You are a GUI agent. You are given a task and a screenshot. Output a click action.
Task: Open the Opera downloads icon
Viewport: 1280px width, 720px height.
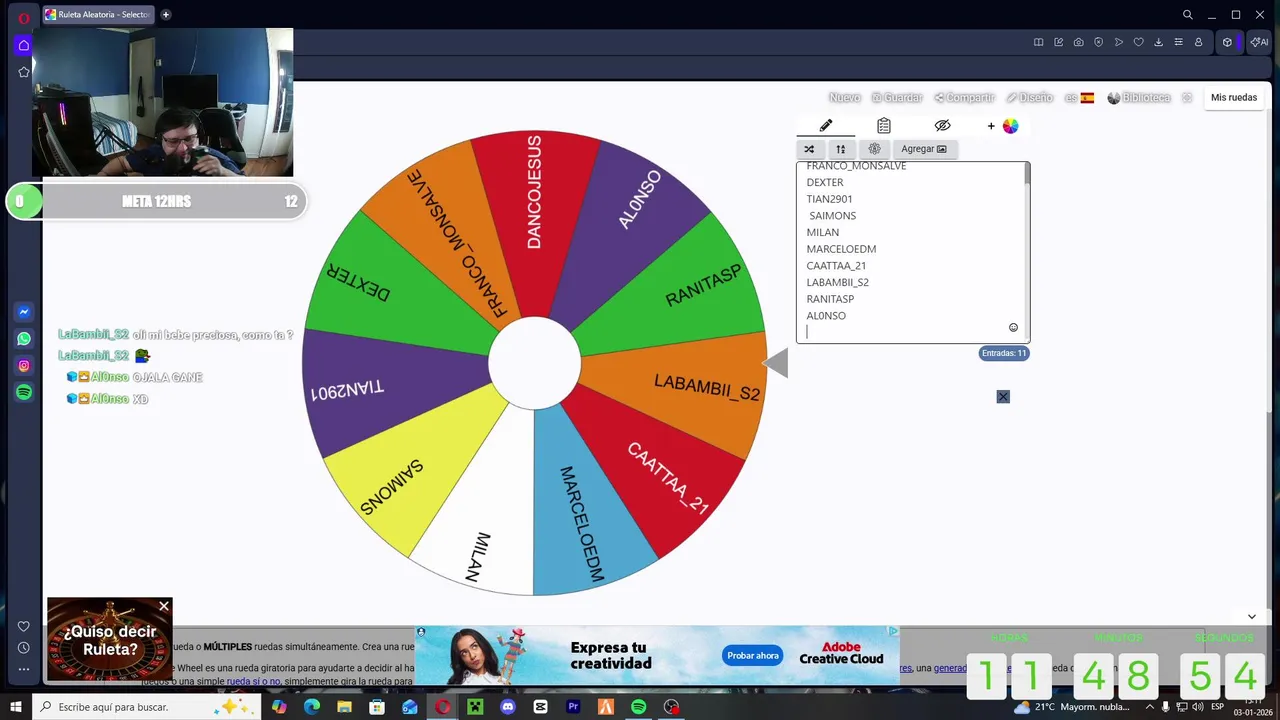1158,42
